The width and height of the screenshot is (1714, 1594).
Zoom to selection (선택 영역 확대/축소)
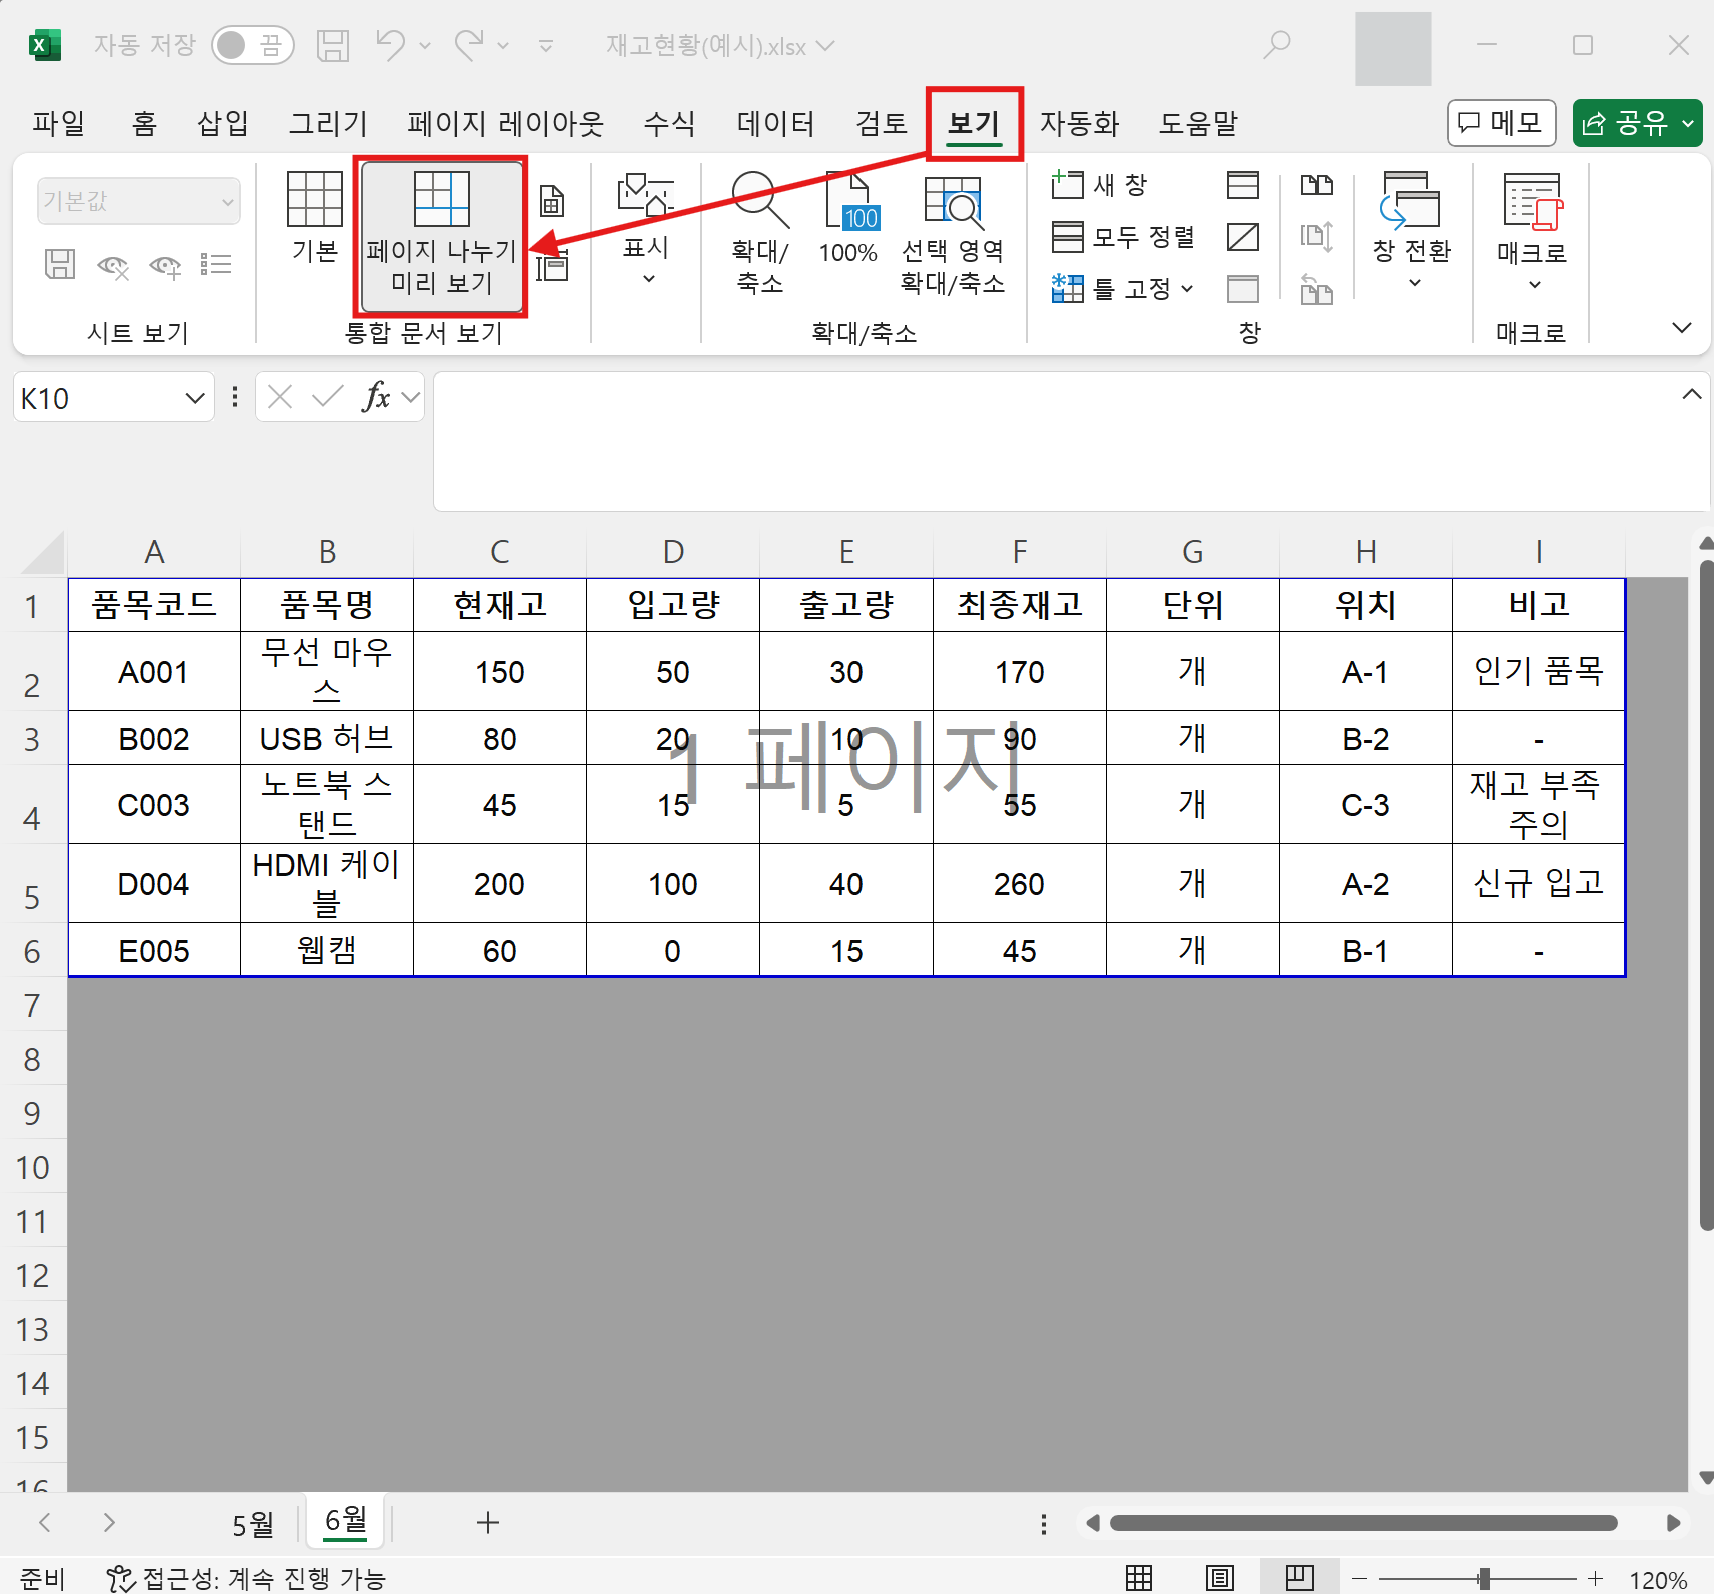coord(952,233)
